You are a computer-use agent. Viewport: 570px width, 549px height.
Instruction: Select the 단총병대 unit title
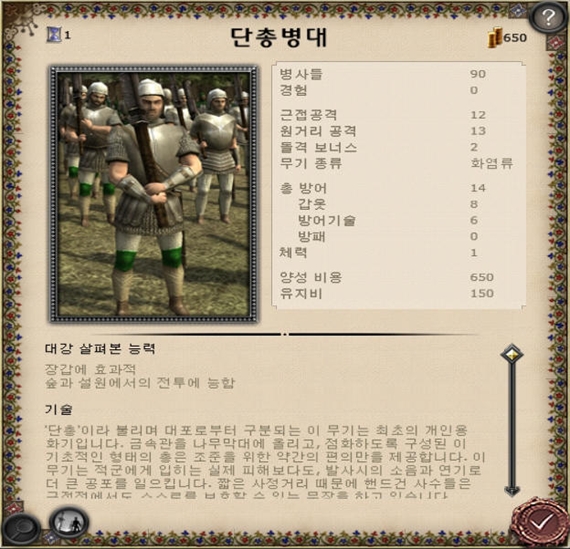click(x=279, y=37)
